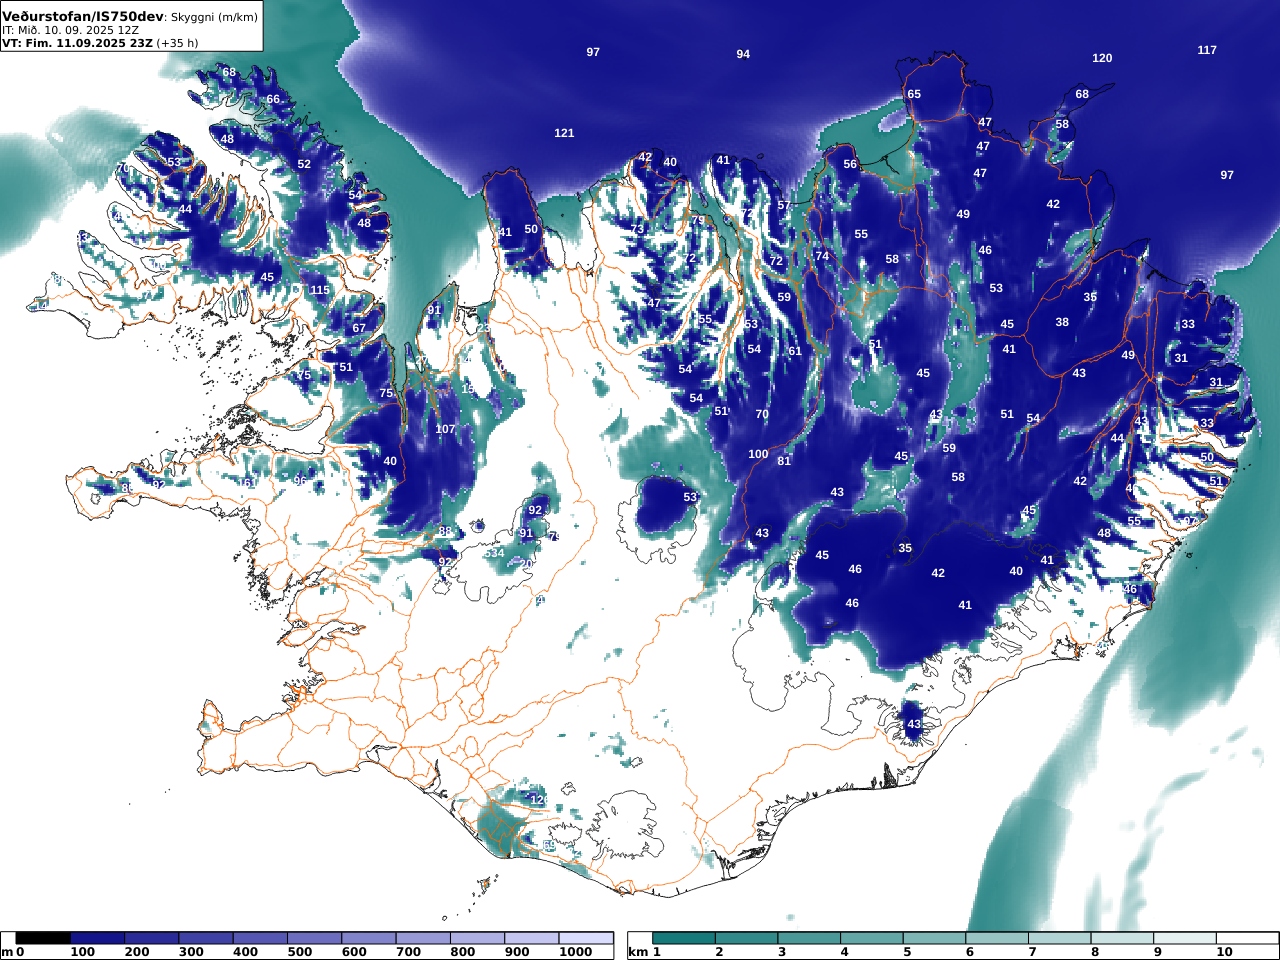Screen dimensions: 1280x960
Task: Click the map value 74
Action: (822, 256)
